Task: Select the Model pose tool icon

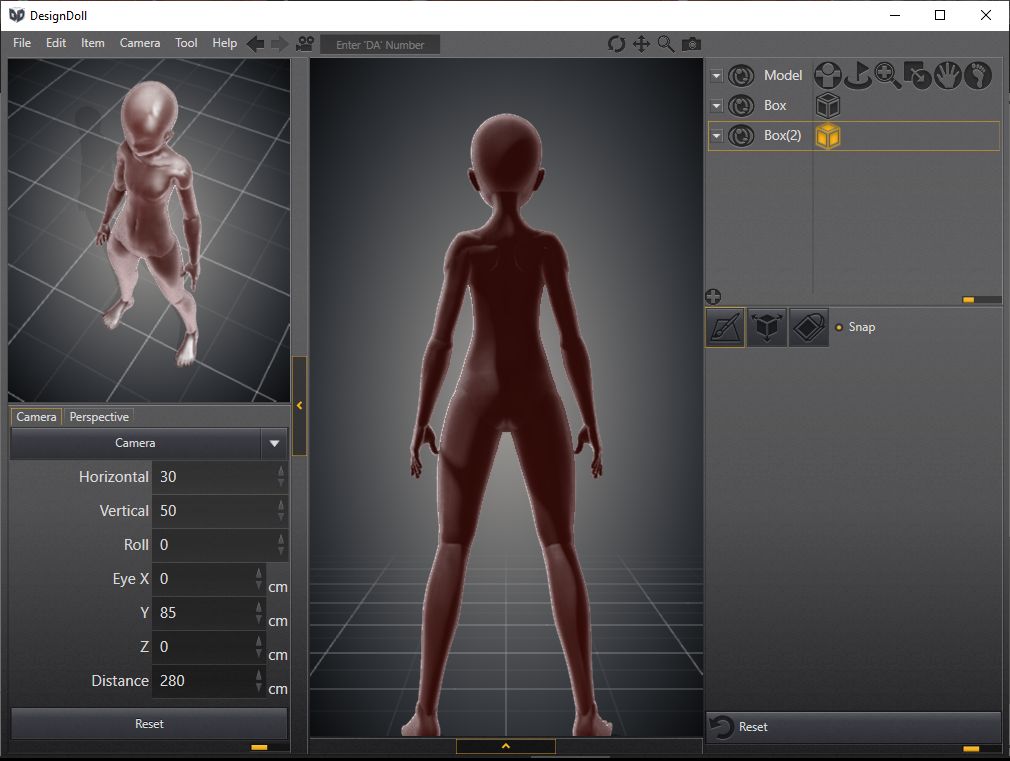Action: click(x=828, y=75)
